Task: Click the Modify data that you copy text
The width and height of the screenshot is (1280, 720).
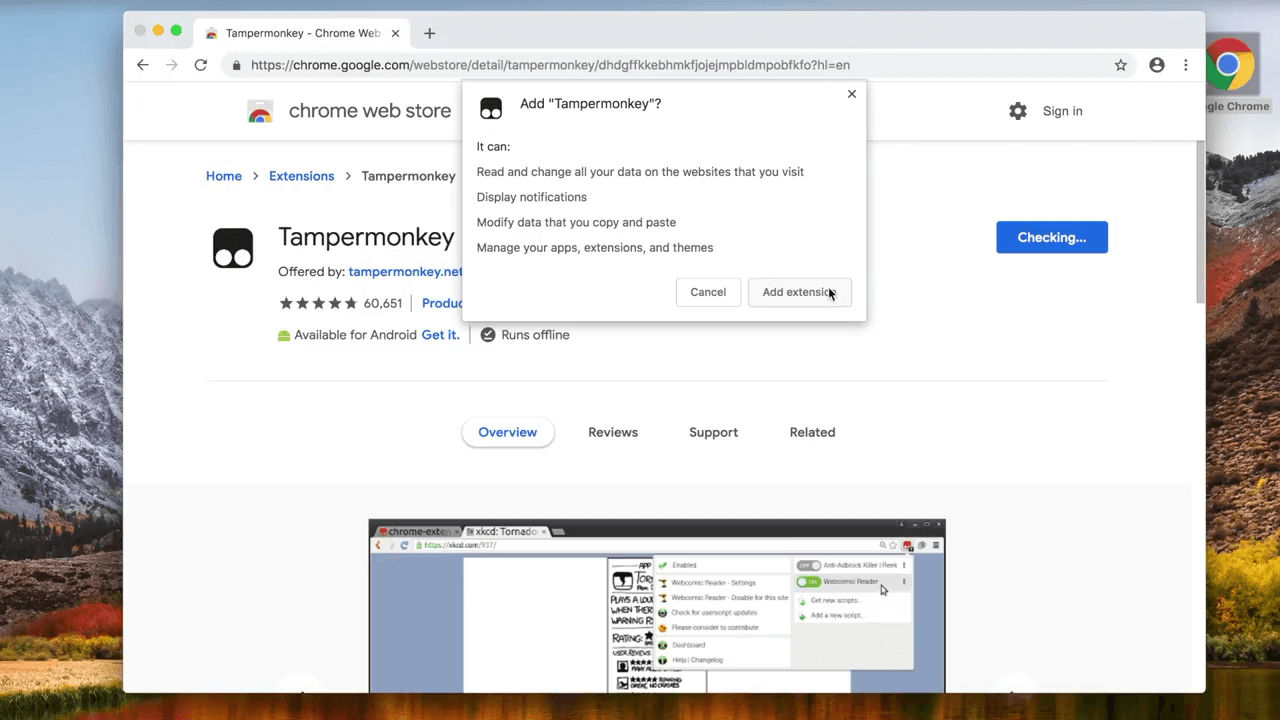Action: [x=576, y=222]
